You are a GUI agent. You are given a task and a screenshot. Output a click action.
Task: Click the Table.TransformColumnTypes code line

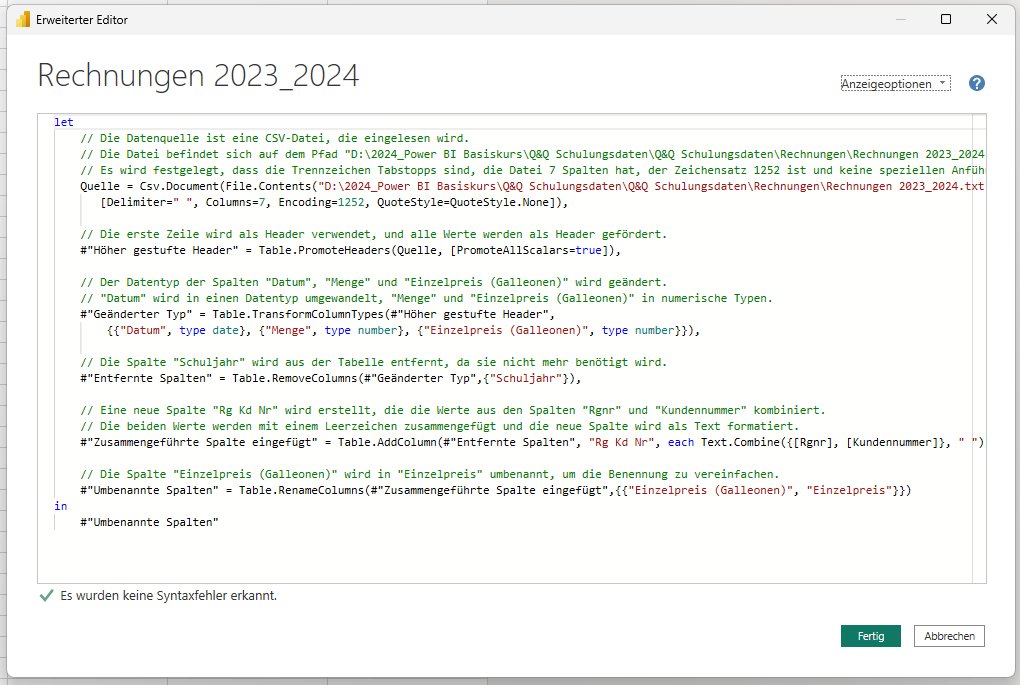[317, 314]
